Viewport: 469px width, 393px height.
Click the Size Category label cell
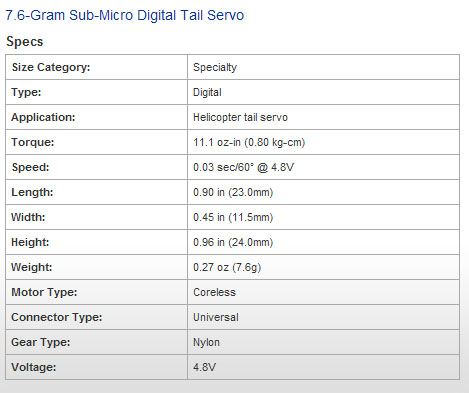coord(97,67)
